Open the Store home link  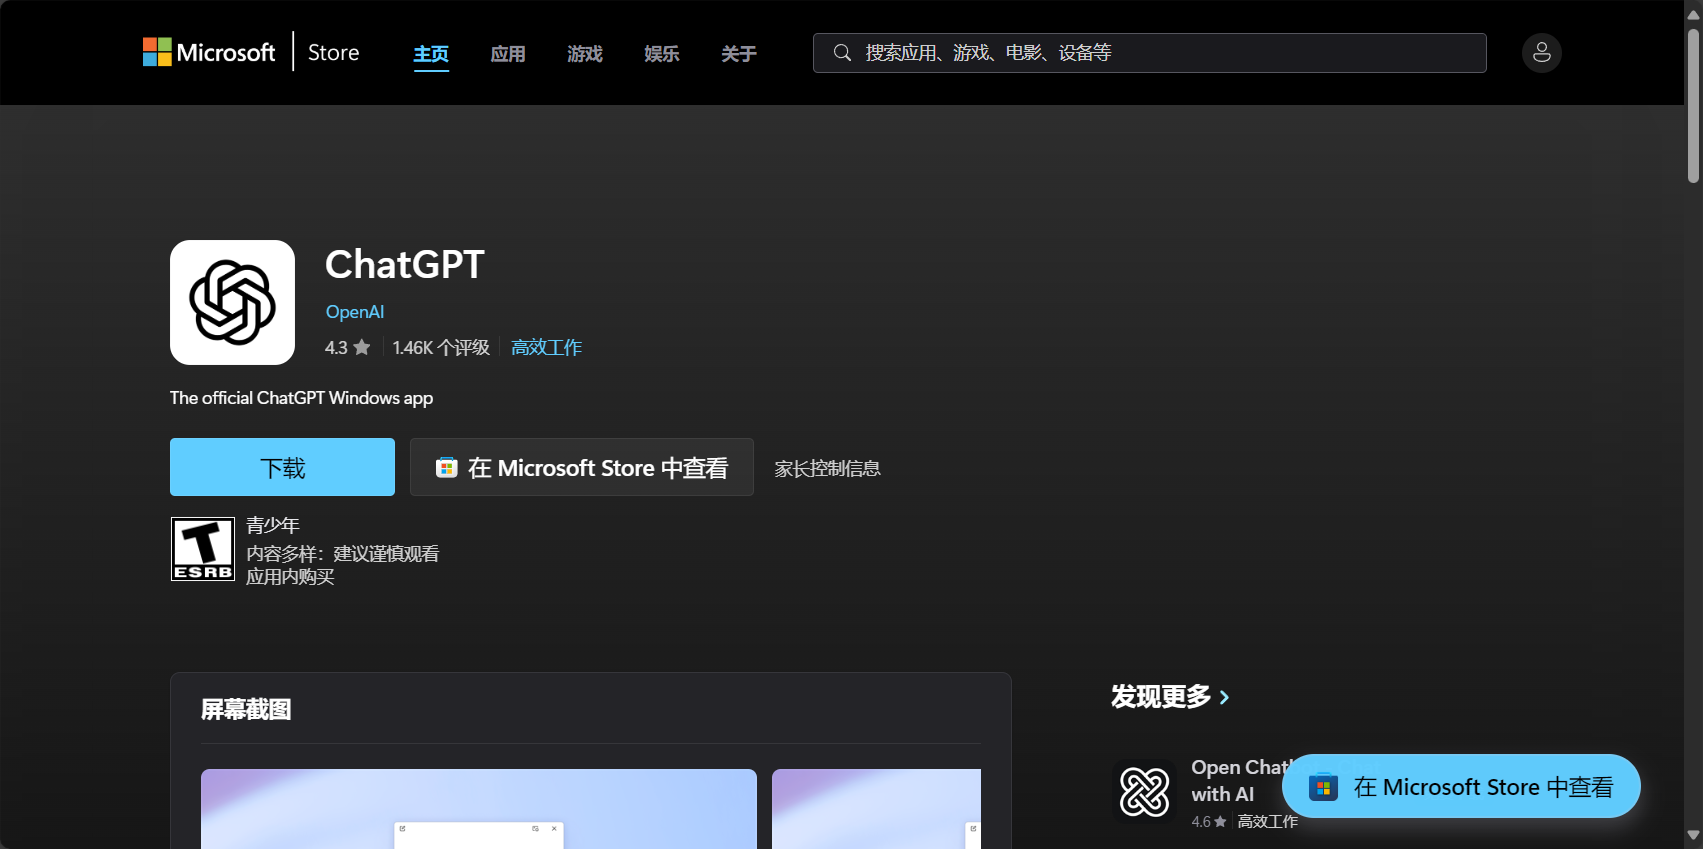(x=333, y=52)
